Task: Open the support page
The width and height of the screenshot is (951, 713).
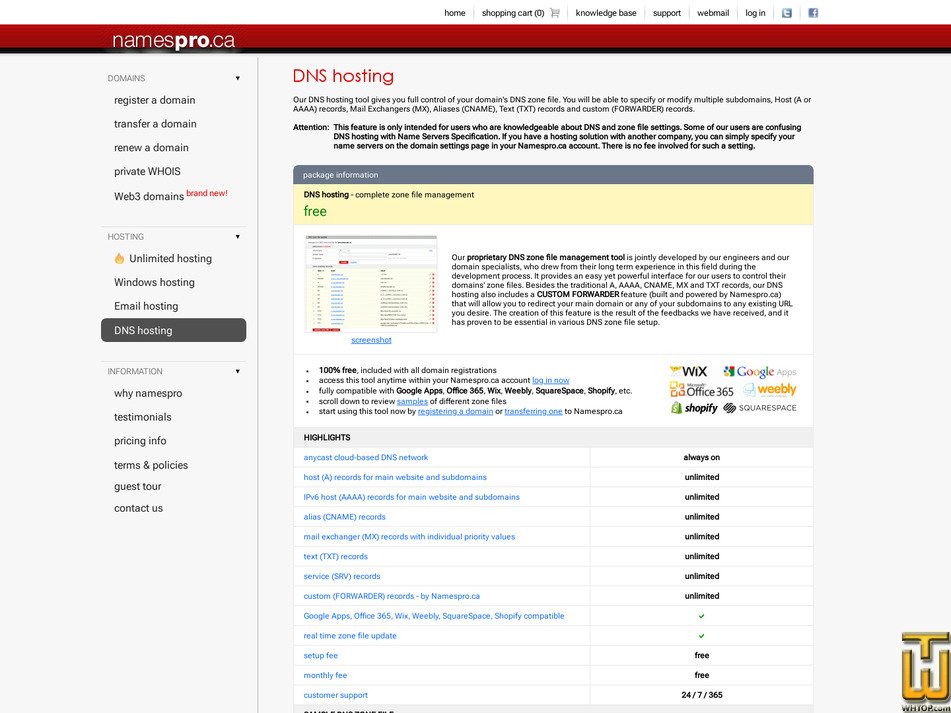Action: 667,13
